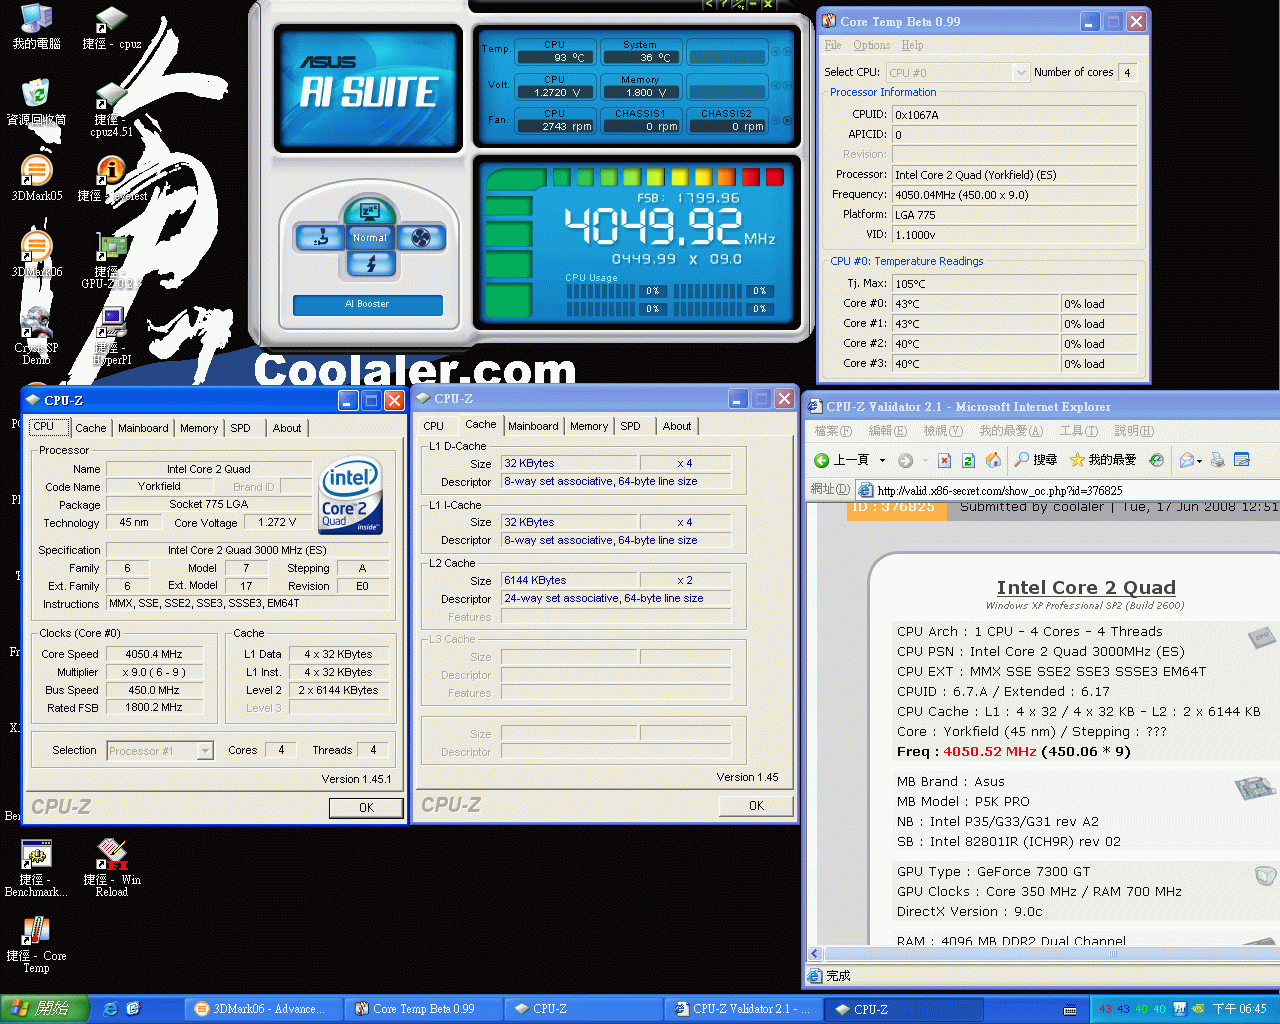Launch Internet Explorer from quick launch

111,1009
